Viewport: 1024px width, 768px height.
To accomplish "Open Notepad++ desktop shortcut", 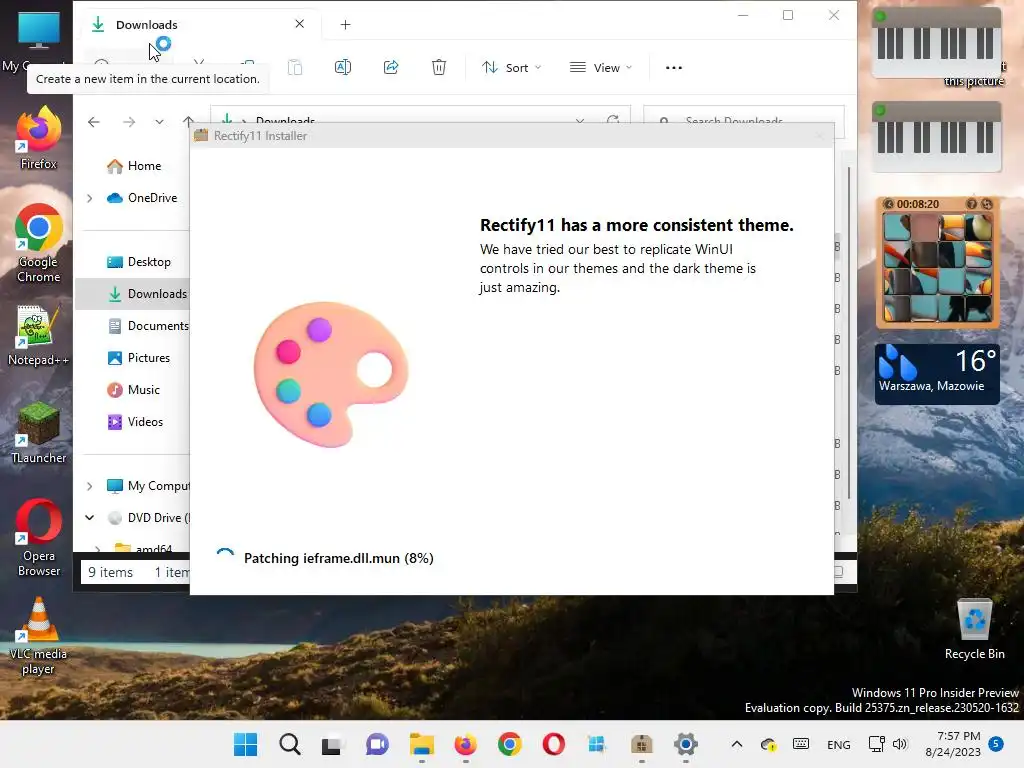I will point(39,336).
